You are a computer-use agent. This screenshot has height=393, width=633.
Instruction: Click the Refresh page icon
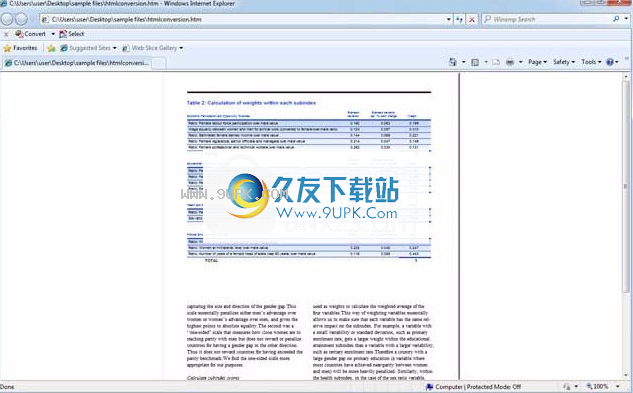[459, 19]
